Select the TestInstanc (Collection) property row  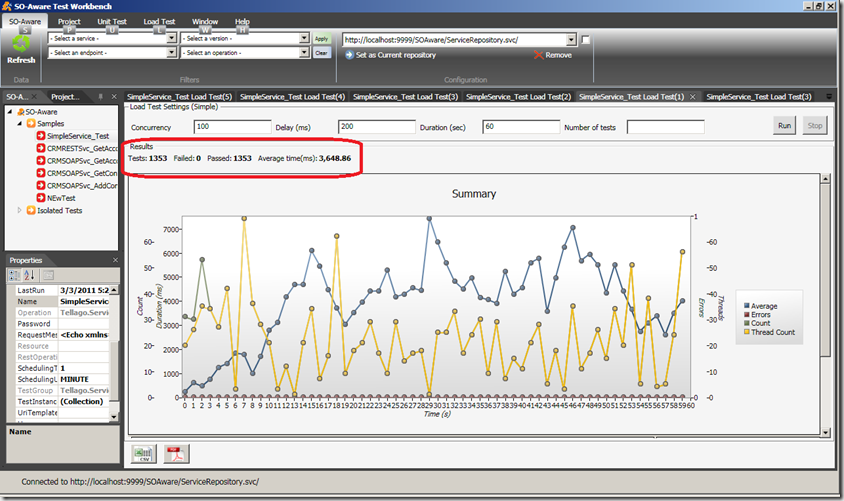pyautogui.click(x=62, y=401)
